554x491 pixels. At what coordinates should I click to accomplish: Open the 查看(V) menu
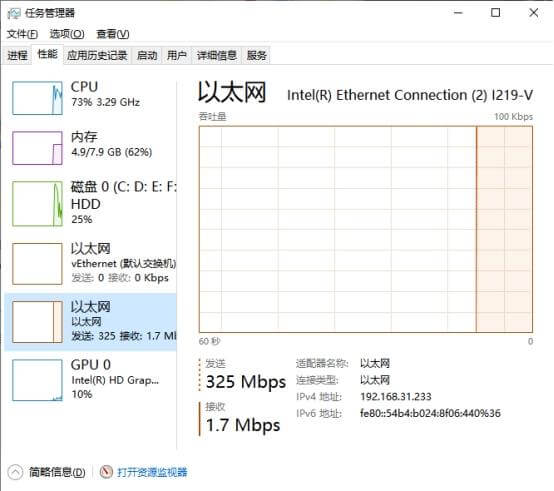click(113, 34)
